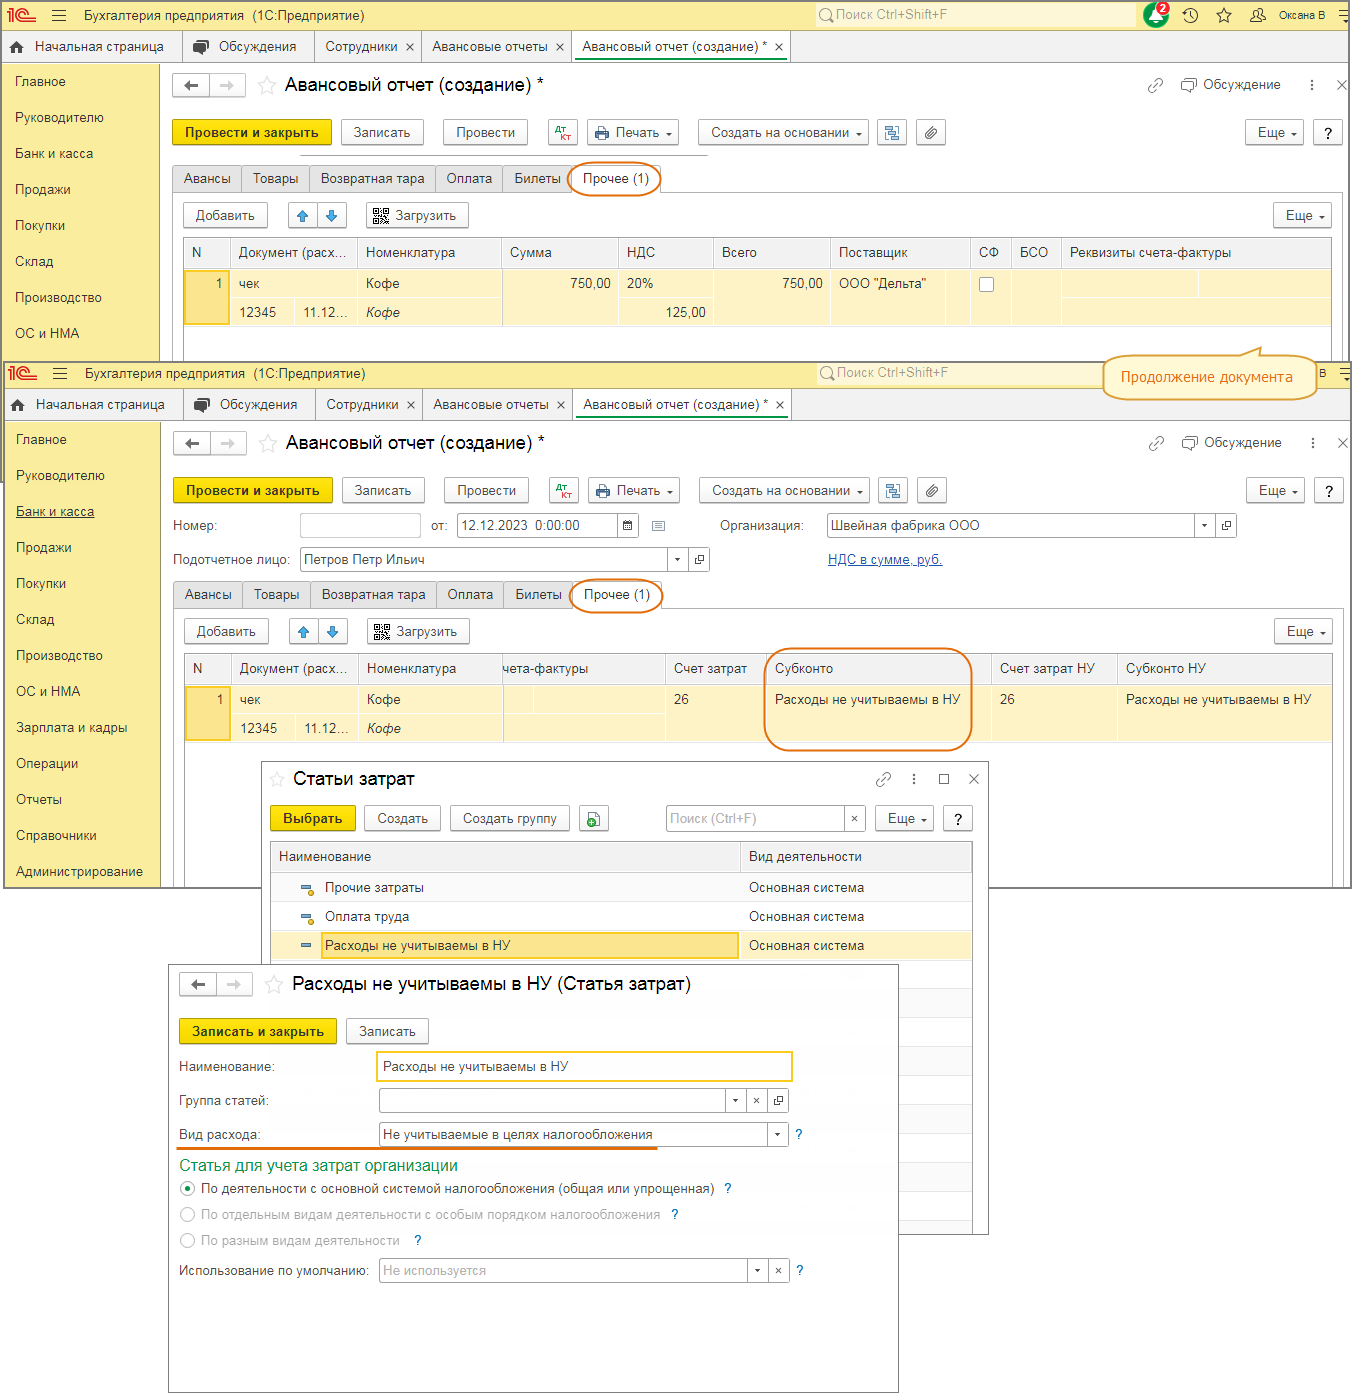Open the Группа статей dropdown

click(x=735, y=1101)
